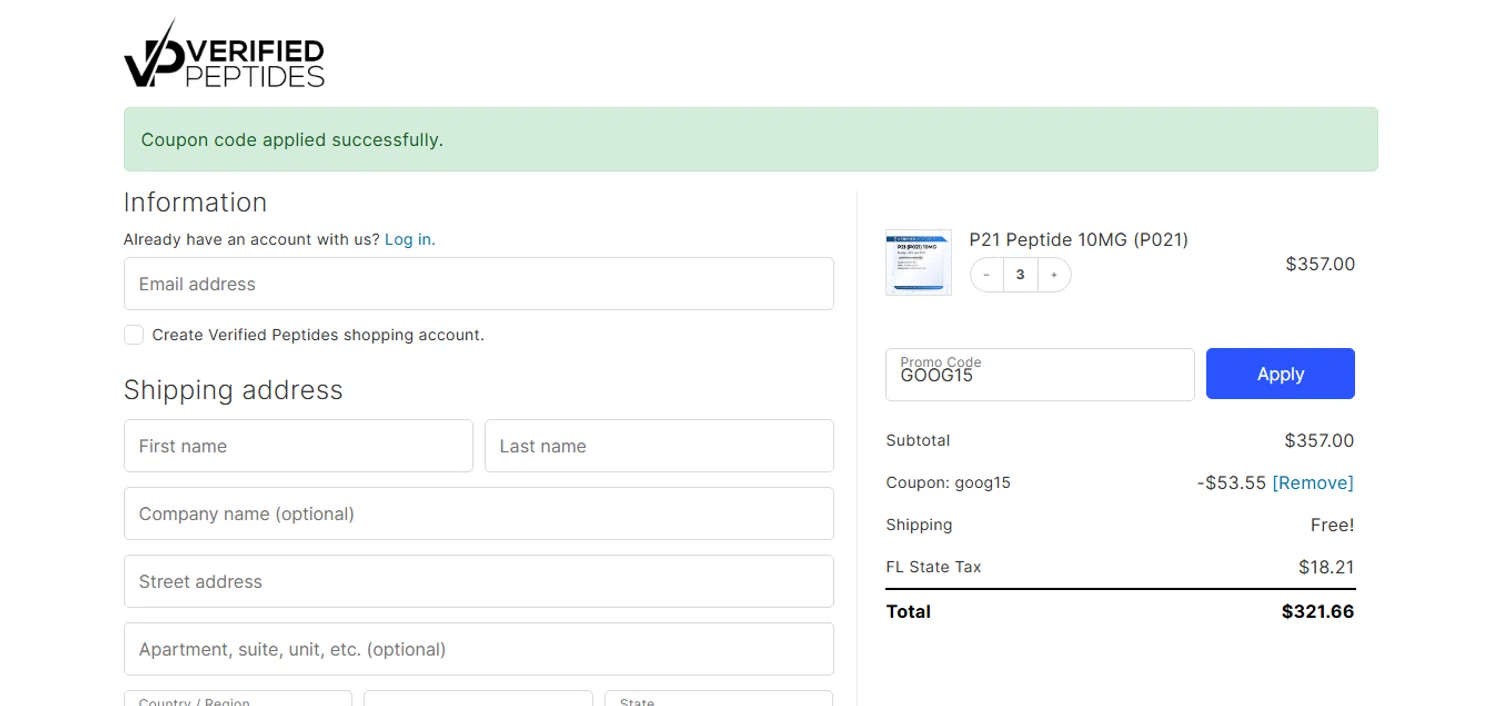Focus the First name field
The width and height of the screenshot is (1500, 706).
(298, 446)
